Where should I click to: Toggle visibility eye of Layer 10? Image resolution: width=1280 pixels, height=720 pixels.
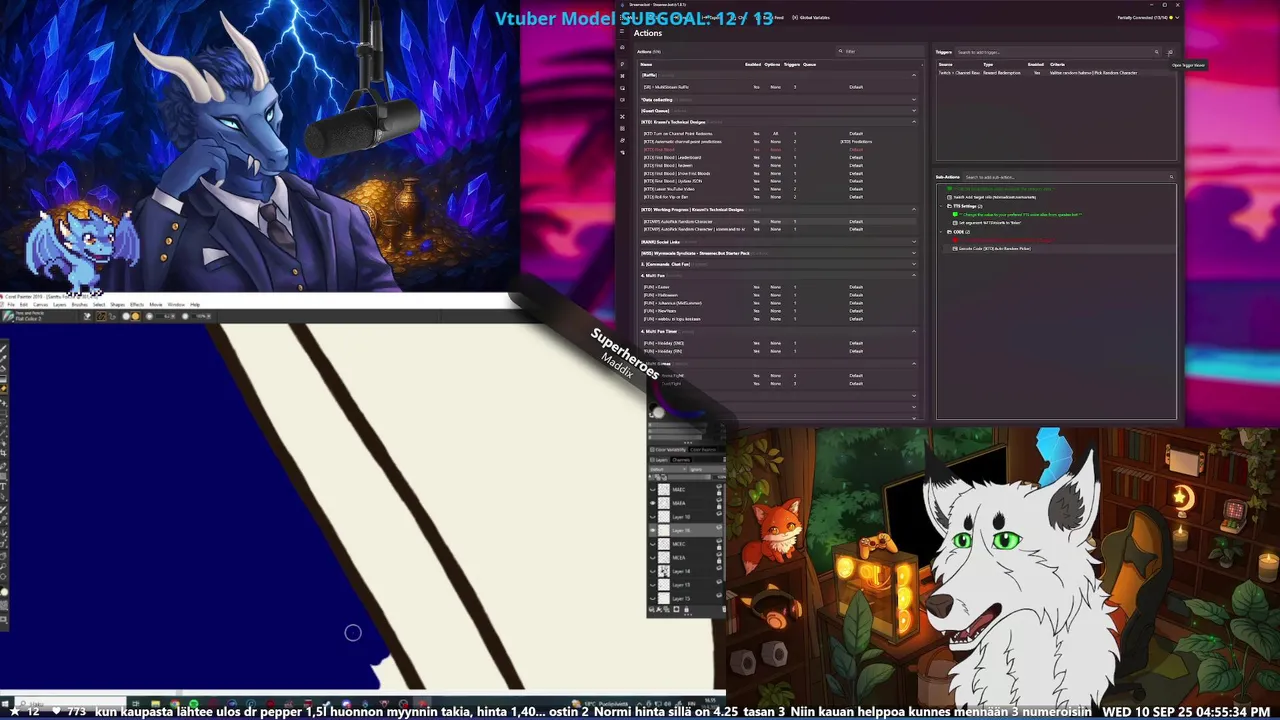point(652,517)
